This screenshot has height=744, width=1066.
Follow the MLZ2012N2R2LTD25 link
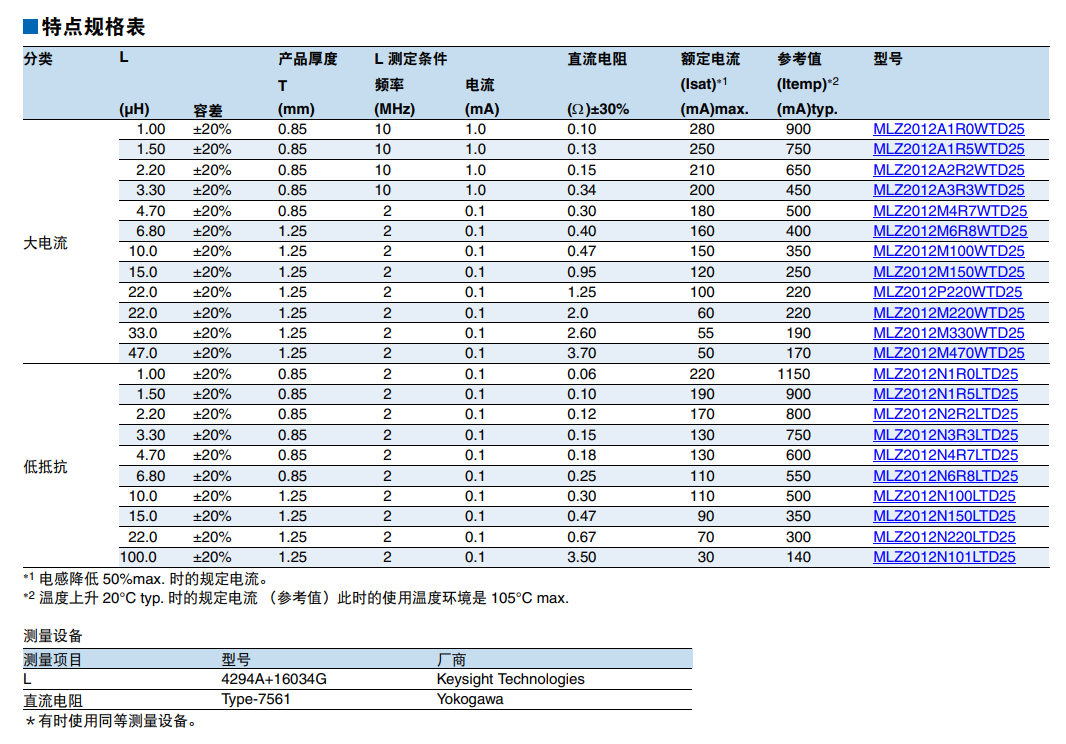tap(946, 415)
